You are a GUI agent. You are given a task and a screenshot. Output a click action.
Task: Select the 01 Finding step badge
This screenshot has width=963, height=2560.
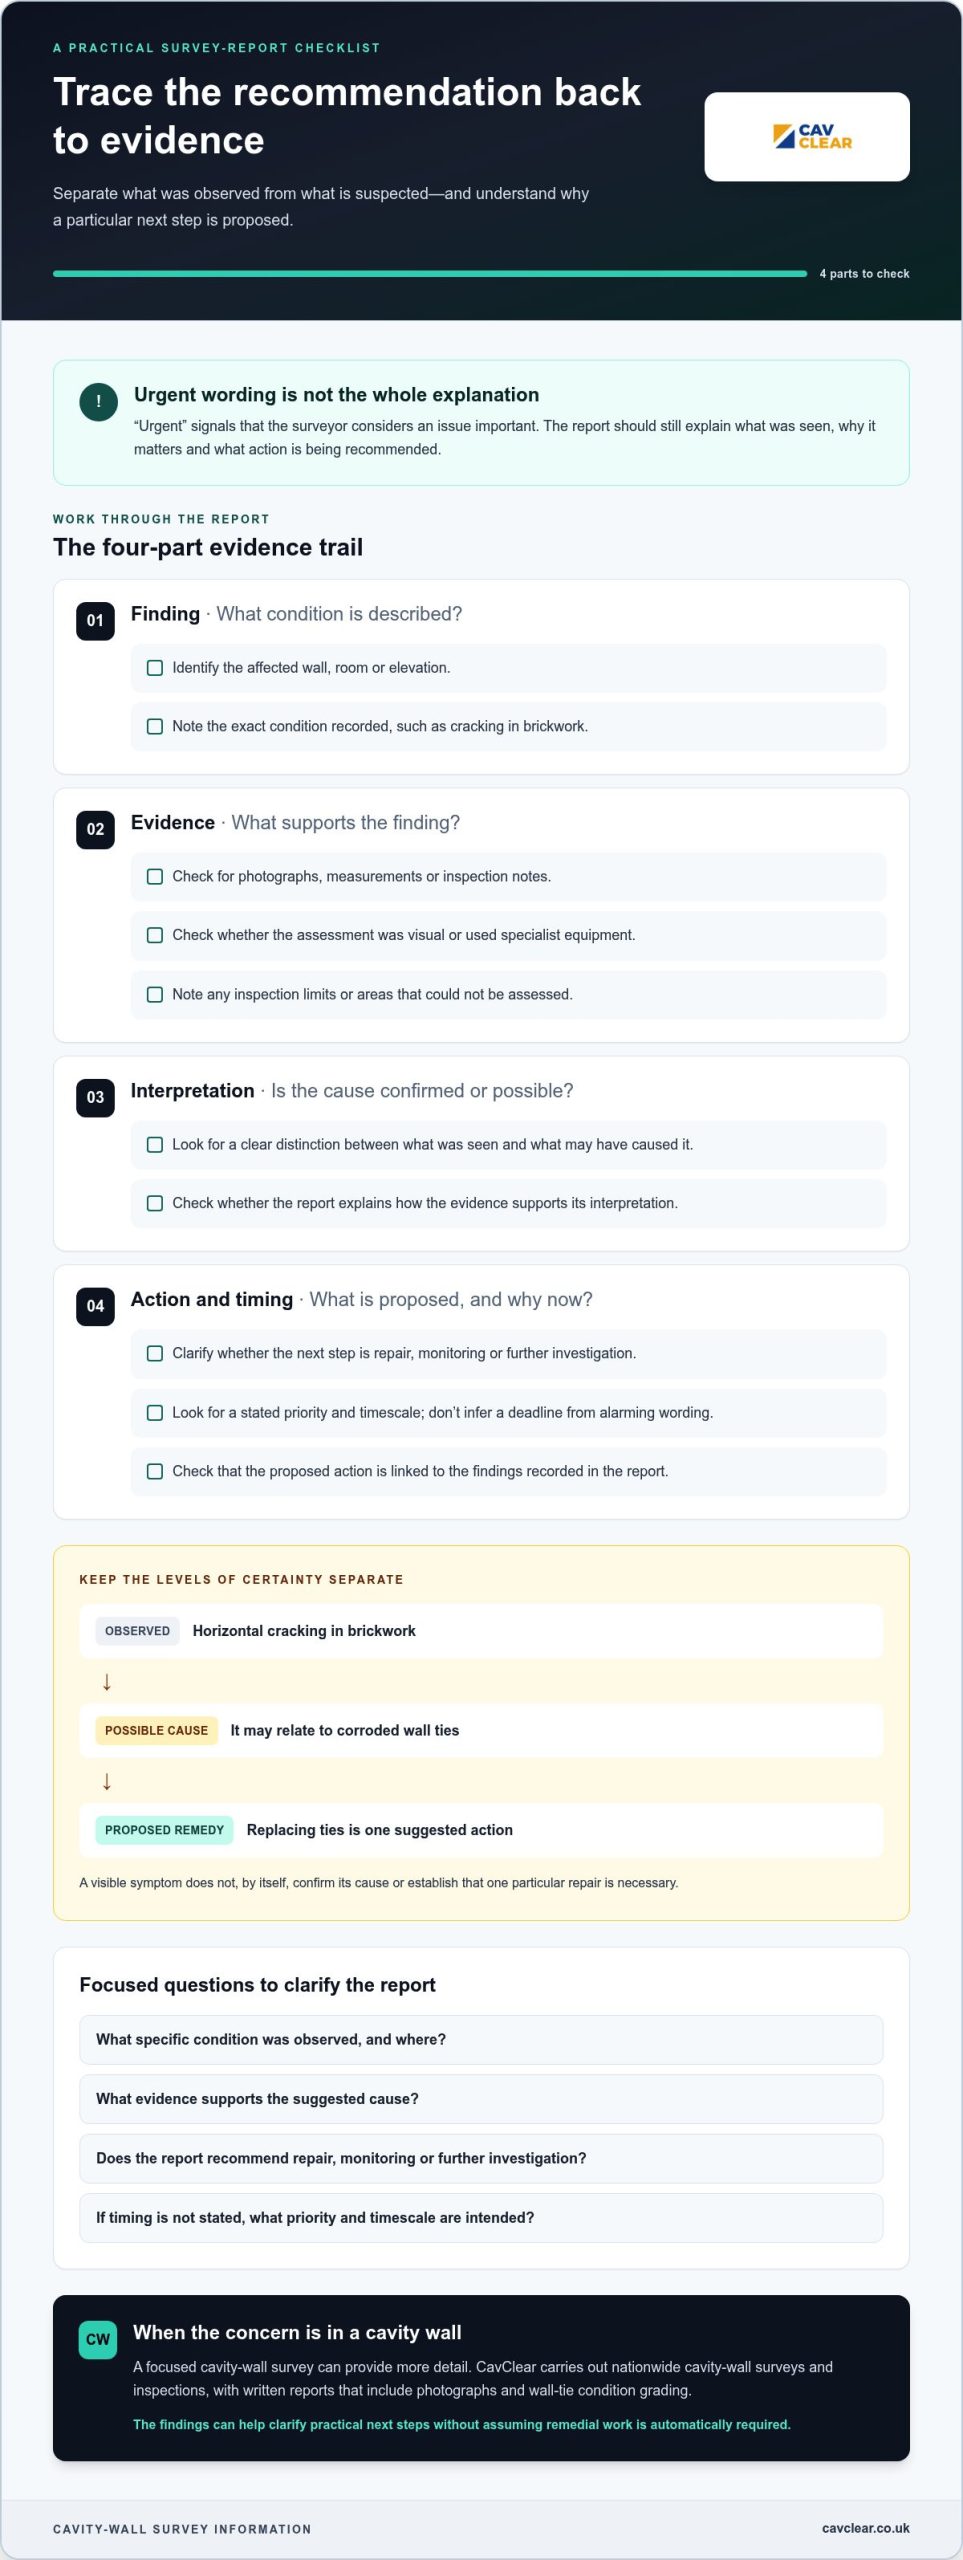[x=95, y=620]
